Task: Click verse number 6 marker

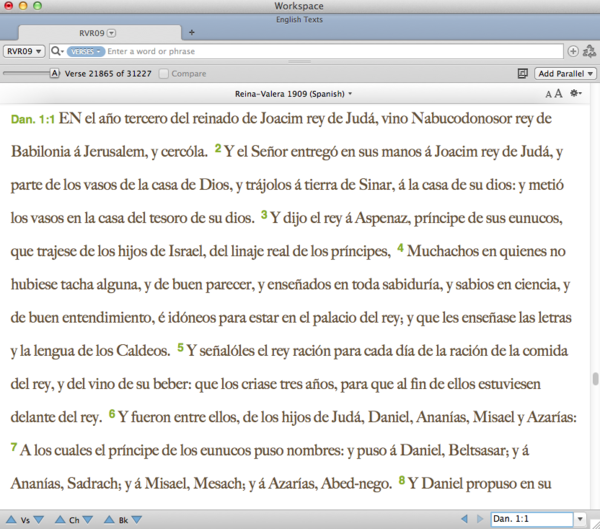Action: 112,414
